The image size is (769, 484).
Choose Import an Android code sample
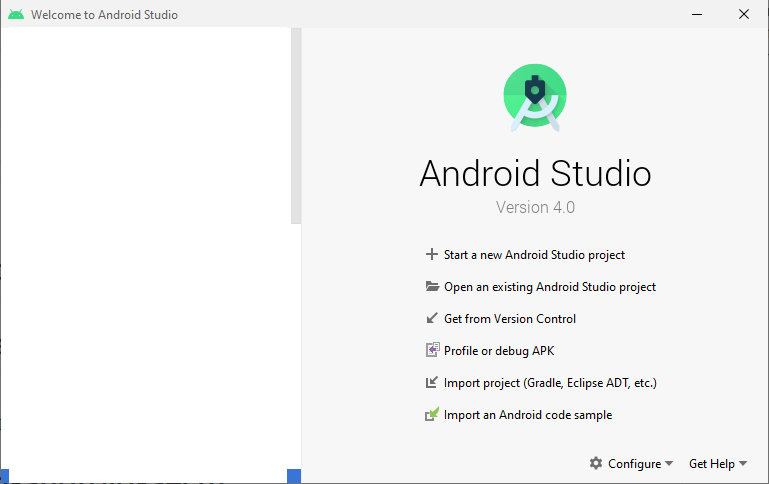(x=528, y=415)
